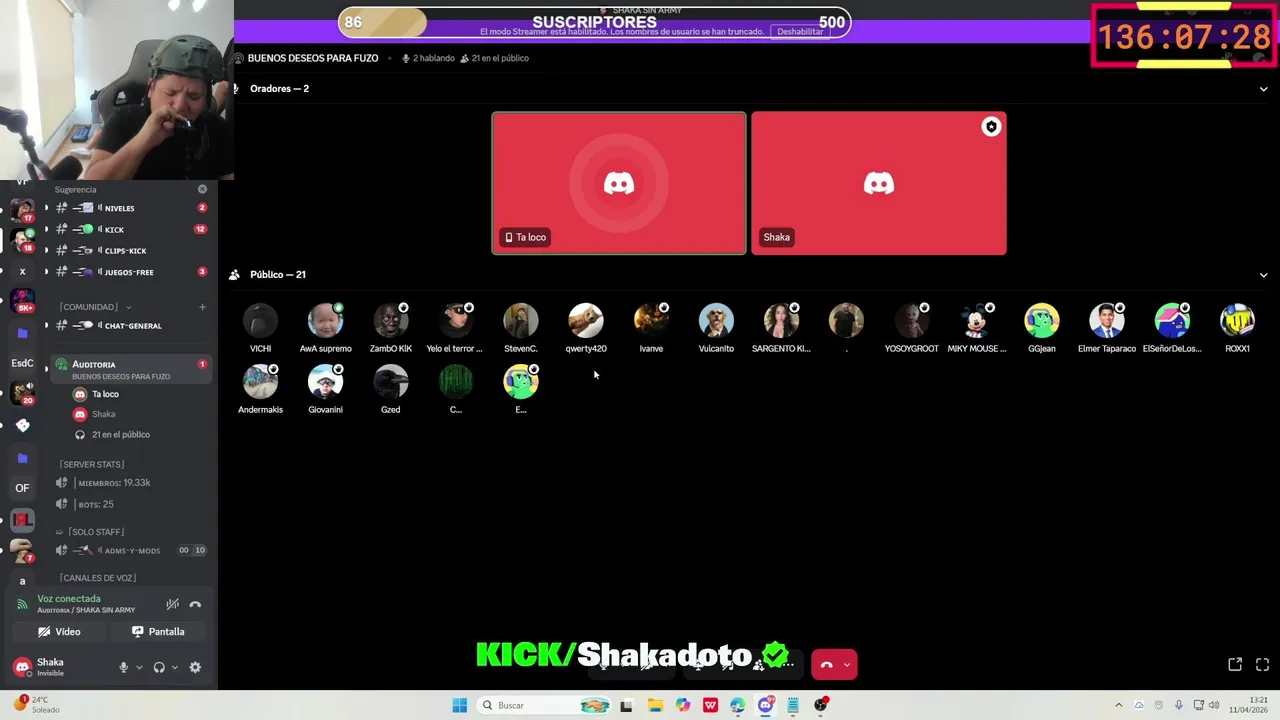Viewport: 1280px width, 720px height.
Task: Collapse the COMUNIDAD category
Action: click(x=95, y=307)
